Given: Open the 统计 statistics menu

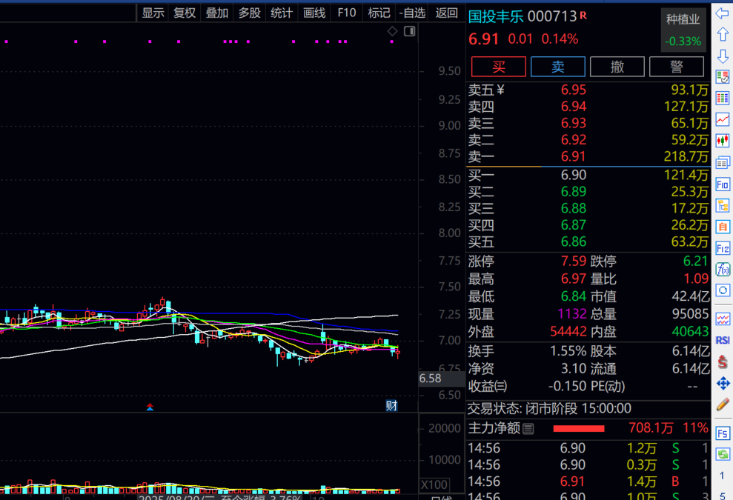Looking at the screenshot, I should [281, 13].
